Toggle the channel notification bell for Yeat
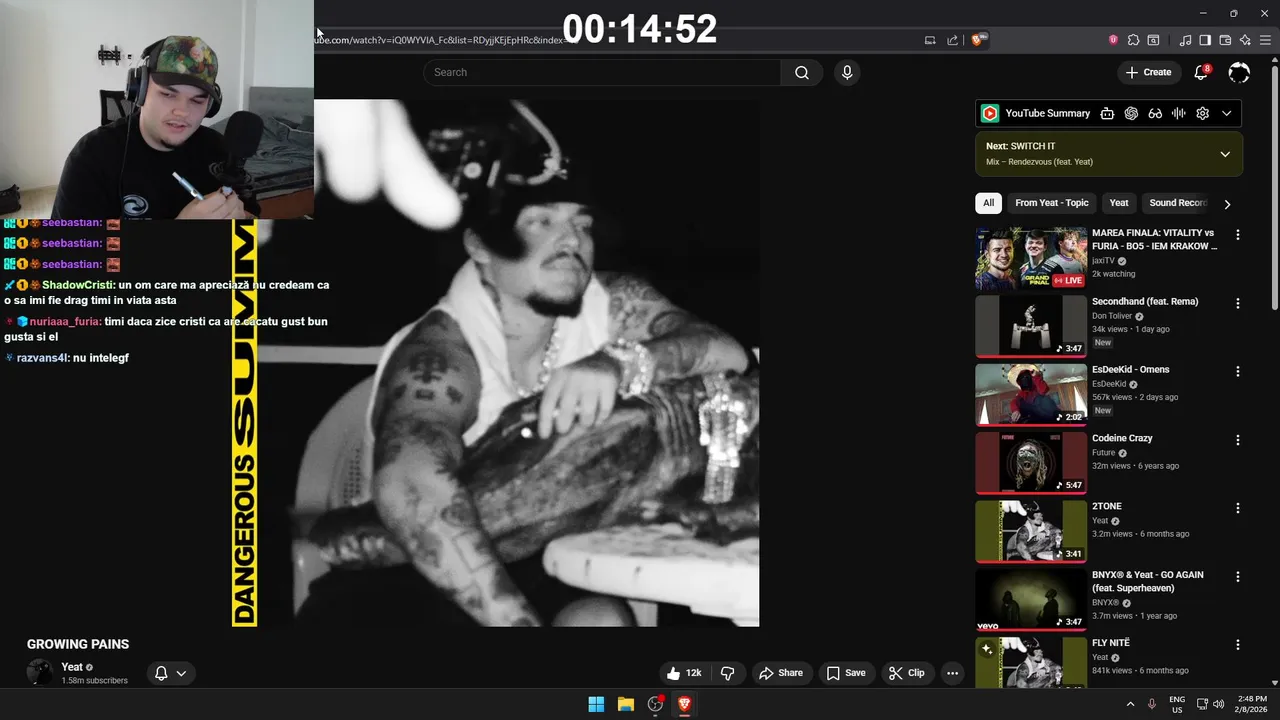Viewport: 1280px width, 720px height. [x=161, y=673]
